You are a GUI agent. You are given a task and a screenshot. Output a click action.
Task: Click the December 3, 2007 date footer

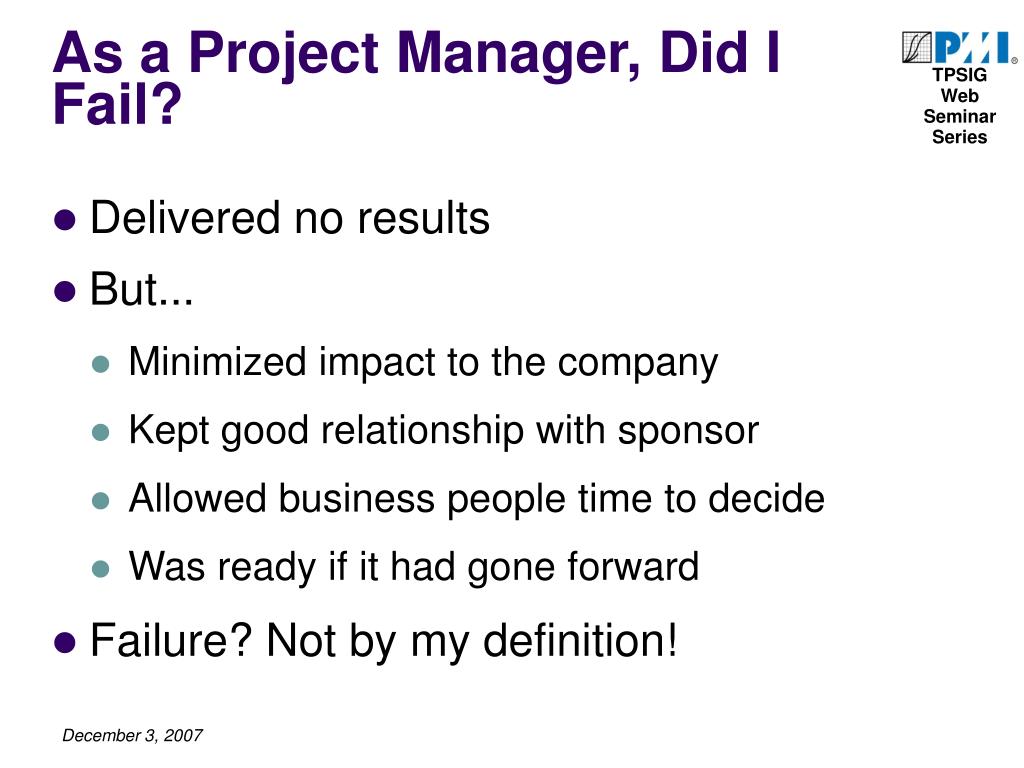point(133,736)
